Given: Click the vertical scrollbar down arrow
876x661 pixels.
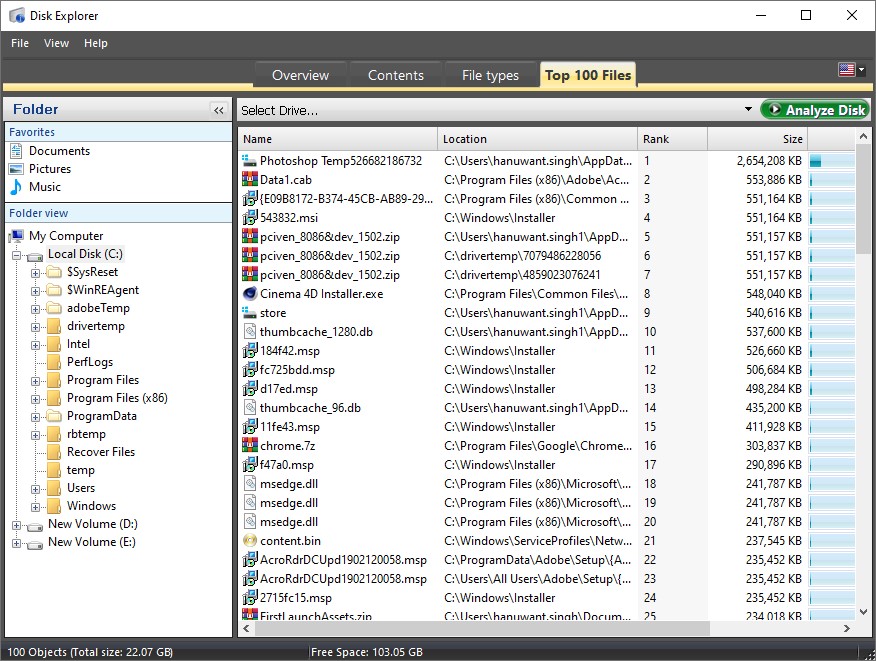Looking at the screenshot, I should point(863,612).
